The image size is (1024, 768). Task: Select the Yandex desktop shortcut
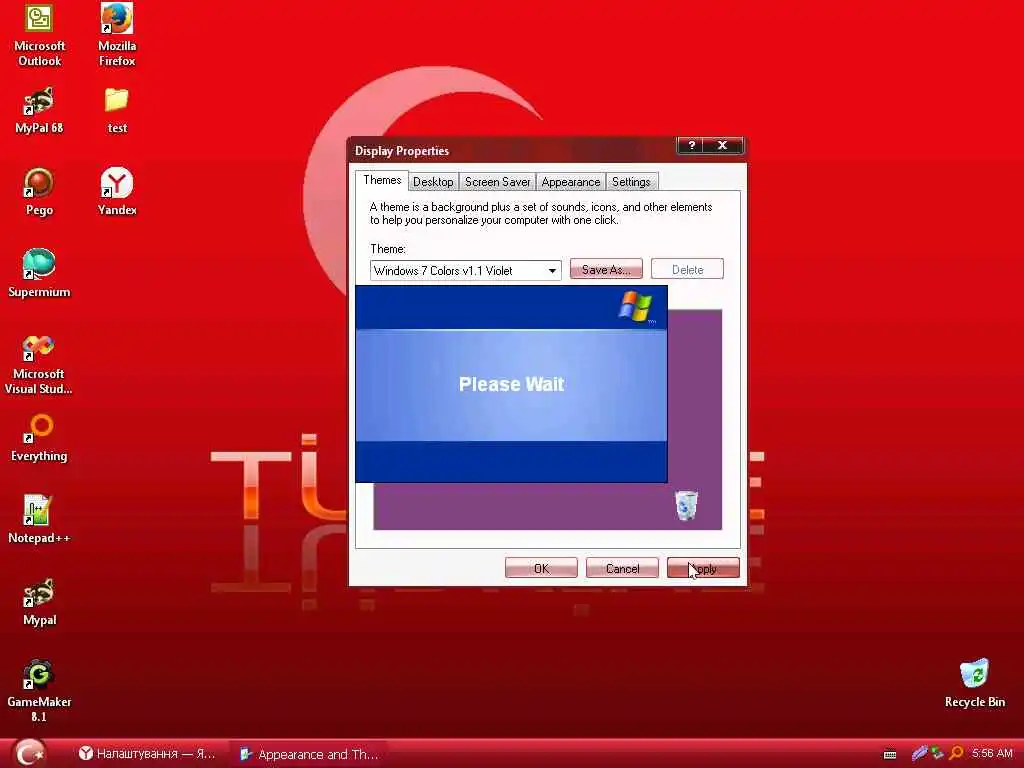coord(117,192)
